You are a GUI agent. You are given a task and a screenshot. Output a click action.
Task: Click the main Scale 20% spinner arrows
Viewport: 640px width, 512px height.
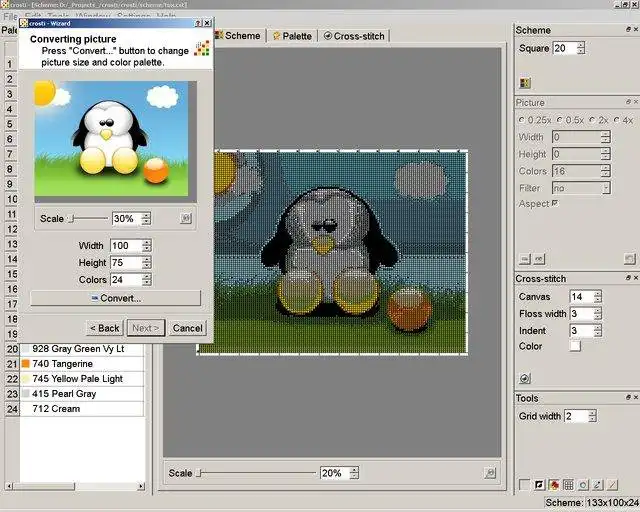[x=354, y=473]
